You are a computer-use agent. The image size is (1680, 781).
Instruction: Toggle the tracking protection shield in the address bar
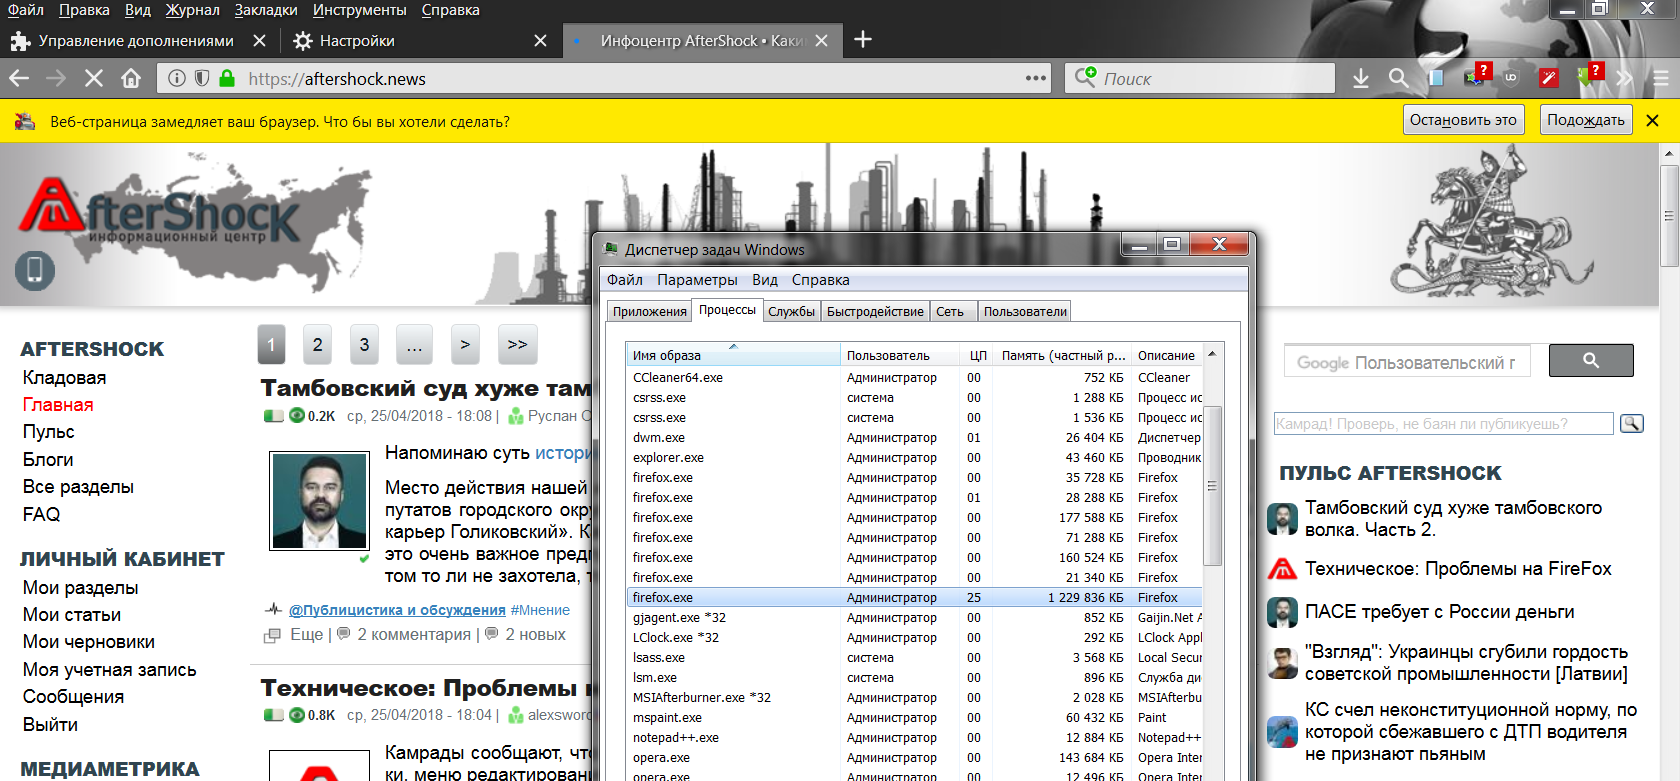202,78
